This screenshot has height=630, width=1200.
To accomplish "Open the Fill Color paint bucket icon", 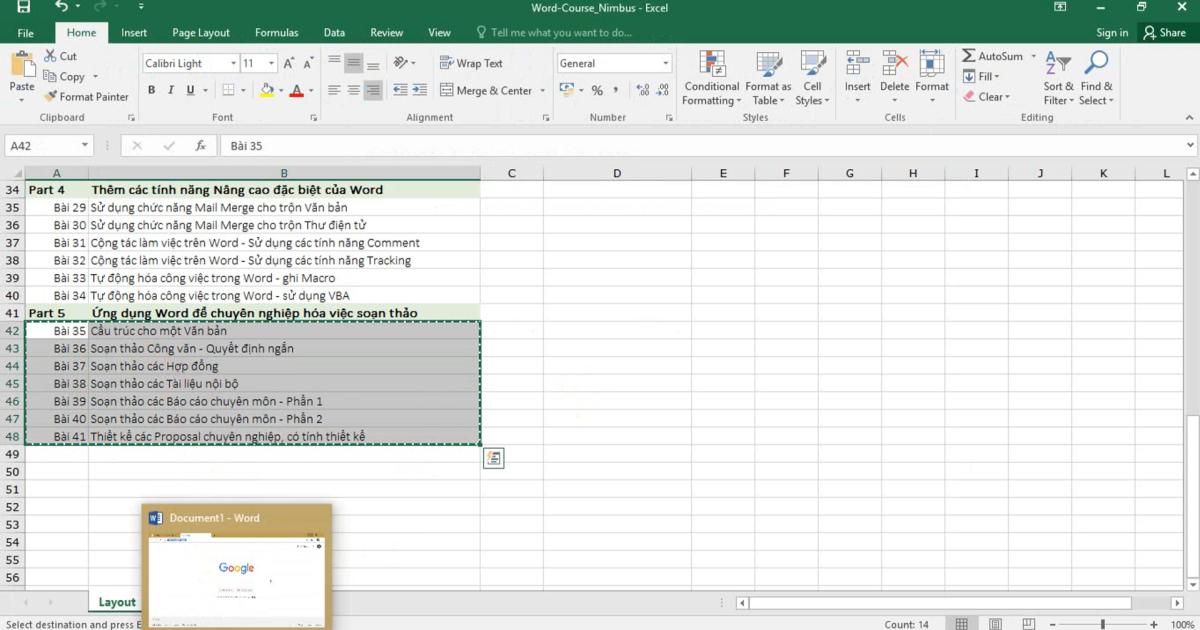I will click(x=267, y=90).
